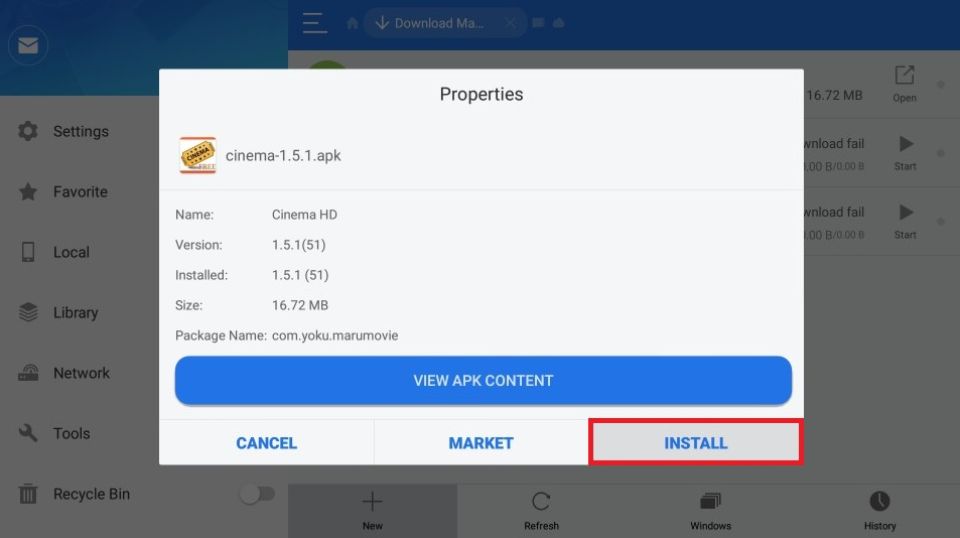Open Settings in the sidebar

click(x=81, y=131)
